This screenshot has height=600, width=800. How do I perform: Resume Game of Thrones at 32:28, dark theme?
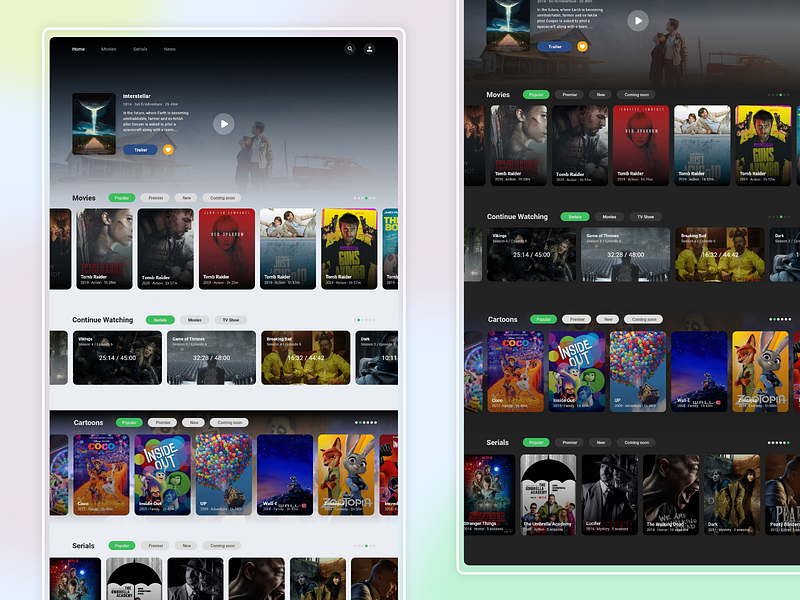pyautogui.click(x=626, y=255)
